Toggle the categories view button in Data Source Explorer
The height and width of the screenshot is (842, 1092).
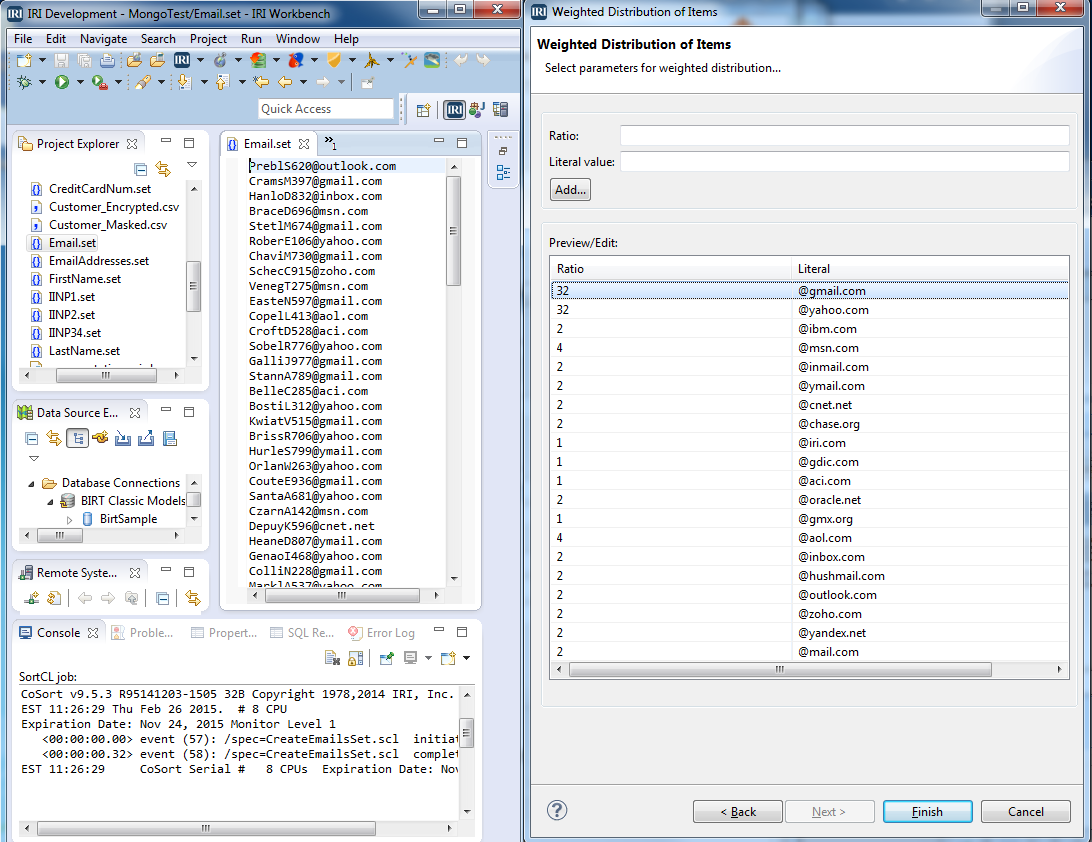point(77,438)
